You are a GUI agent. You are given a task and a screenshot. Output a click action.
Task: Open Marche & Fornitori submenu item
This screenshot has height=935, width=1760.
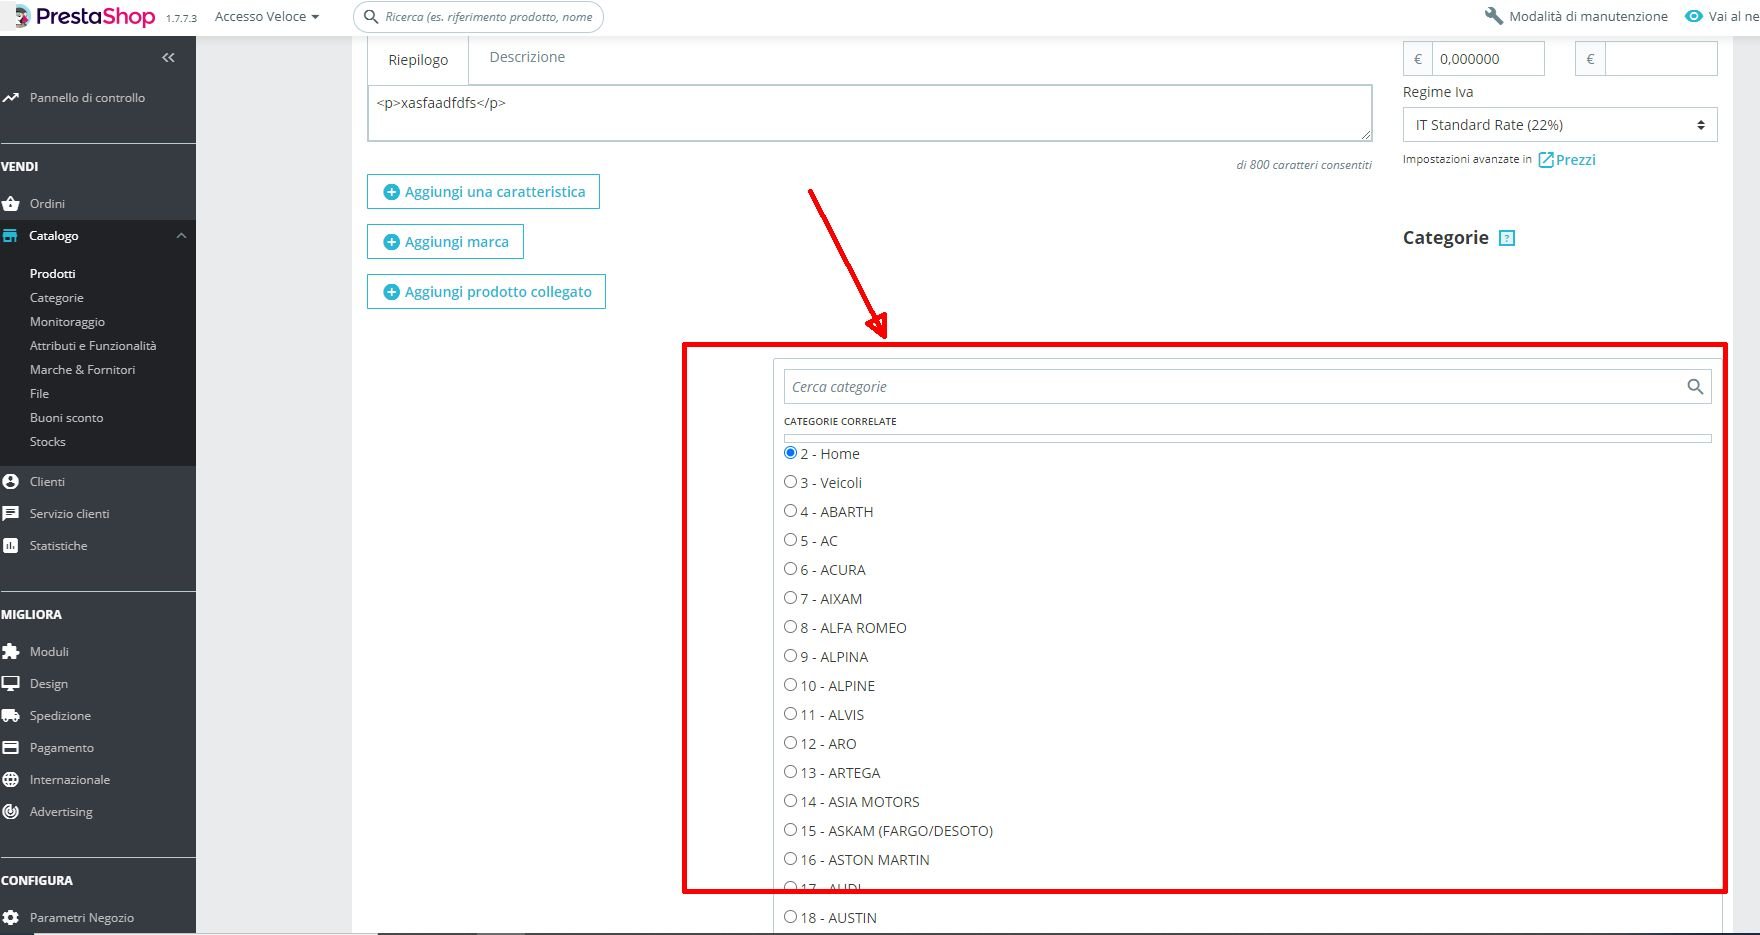[82, 370]
